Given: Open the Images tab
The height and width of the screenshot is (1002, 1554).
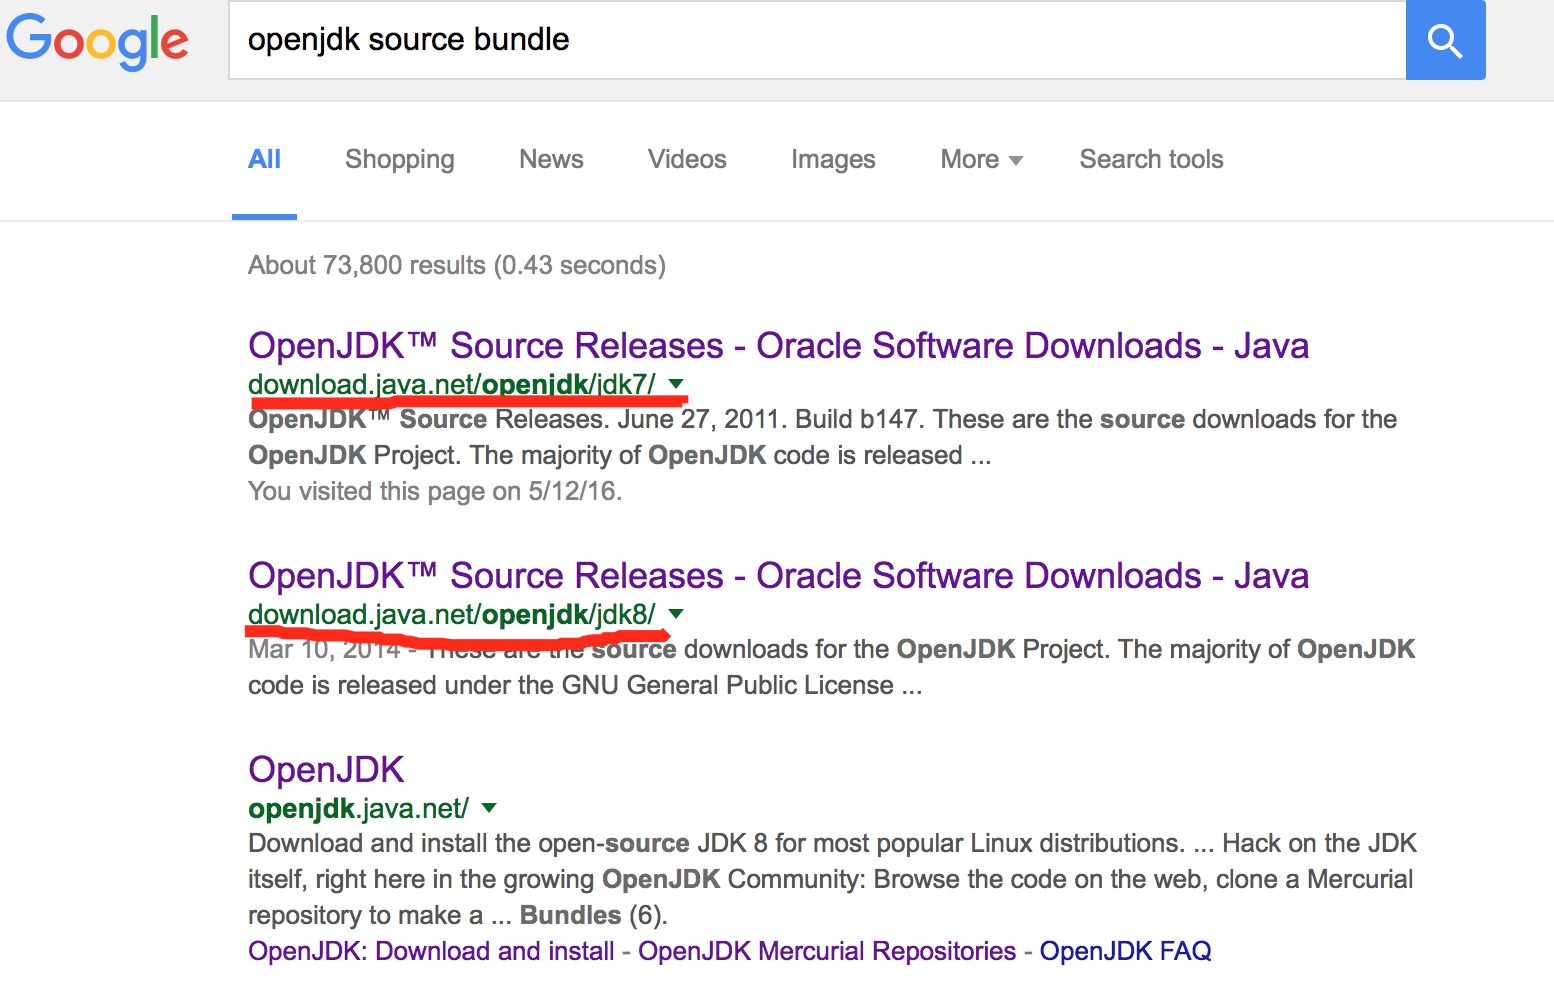Looking at the screenshot, I should pyautogui.click(x=833, y=159).
